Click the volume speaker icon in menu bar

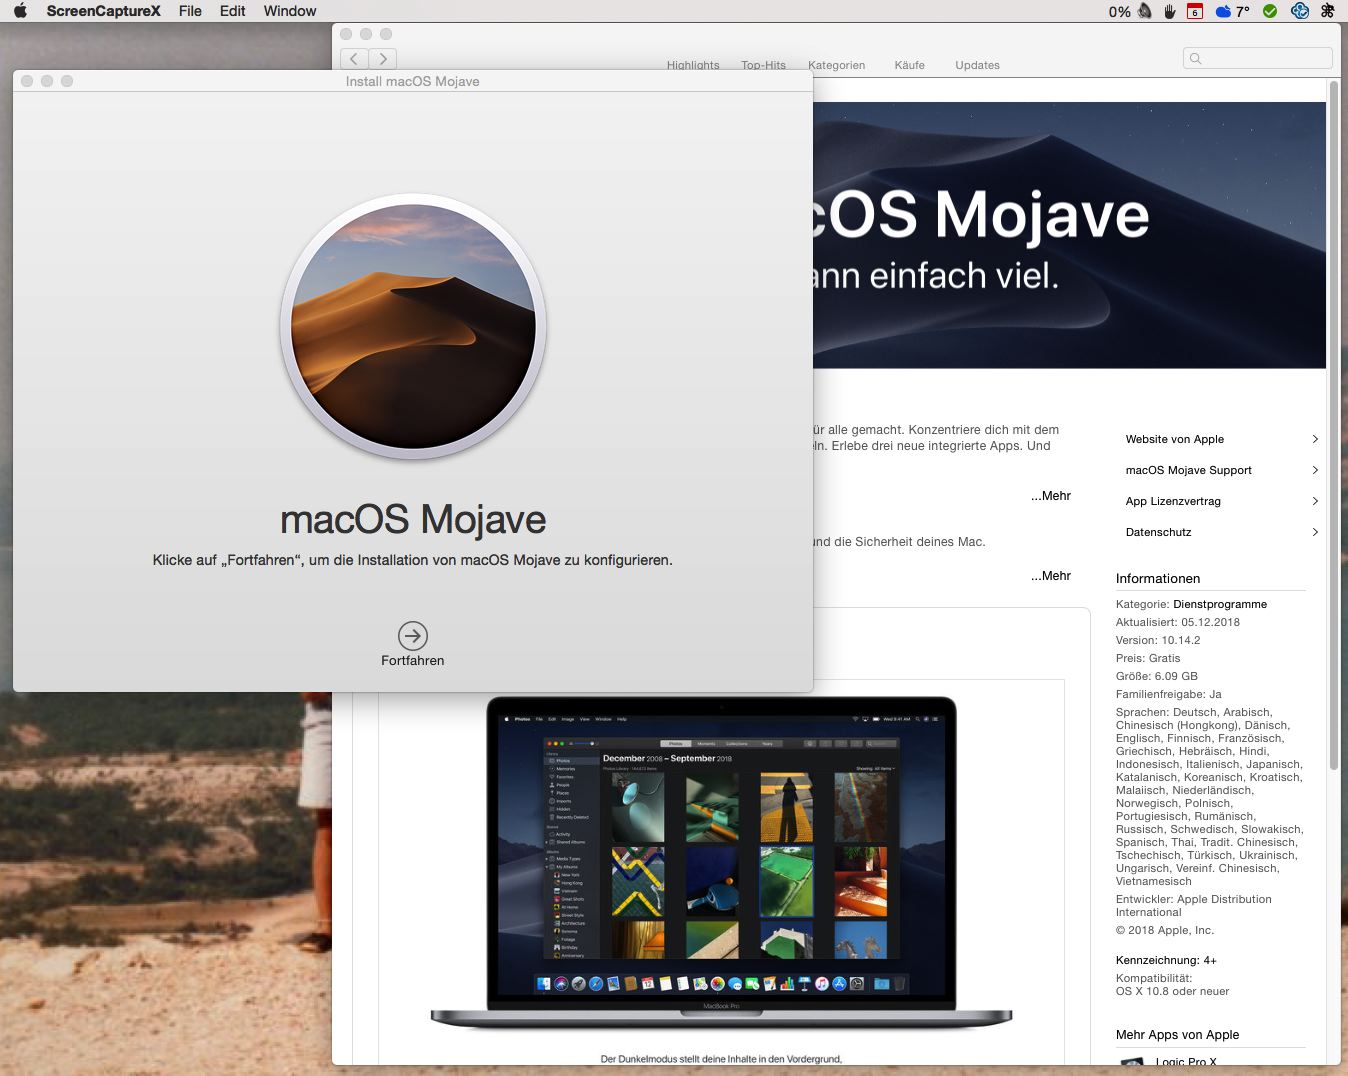tap(1144, 11)
